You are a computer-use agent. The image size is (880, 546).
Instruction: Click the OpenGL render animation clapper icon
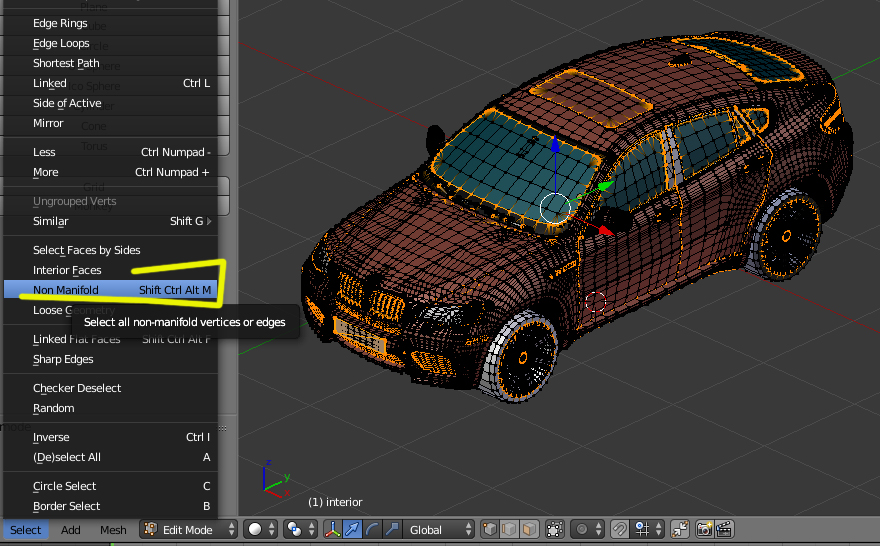pyautogui.click(x=724, y=529)
